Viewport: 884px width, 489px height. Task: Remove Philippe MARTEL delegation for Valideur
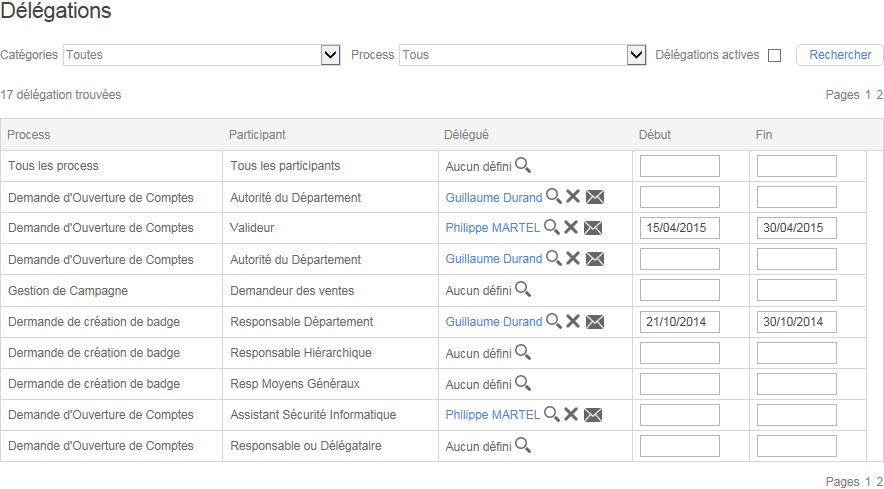(572, 228)
